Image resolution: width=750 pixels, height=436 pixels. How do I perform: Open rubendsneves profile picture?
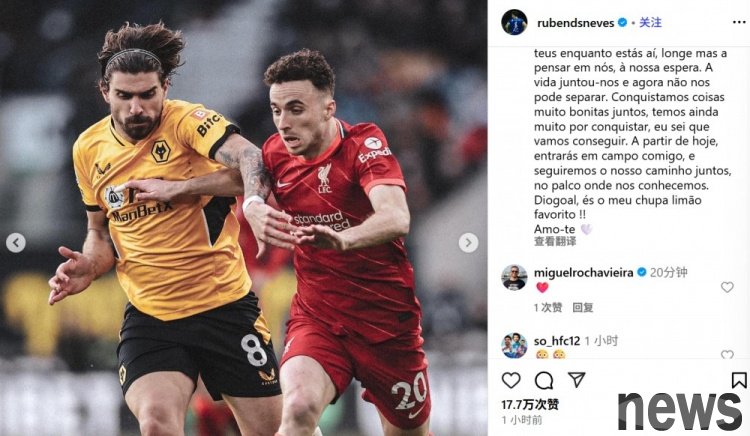click(x=514, y=22)
